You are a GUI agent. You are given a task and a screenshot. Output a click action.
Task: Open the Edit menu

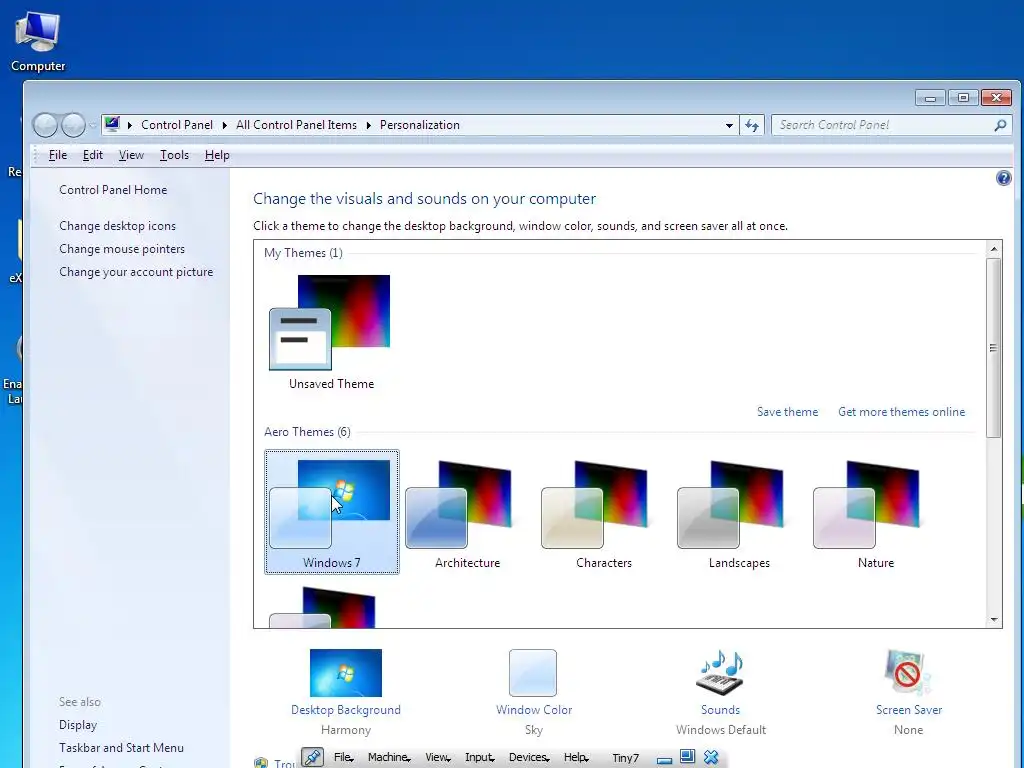pyautogui.click(x=93, y=155)
